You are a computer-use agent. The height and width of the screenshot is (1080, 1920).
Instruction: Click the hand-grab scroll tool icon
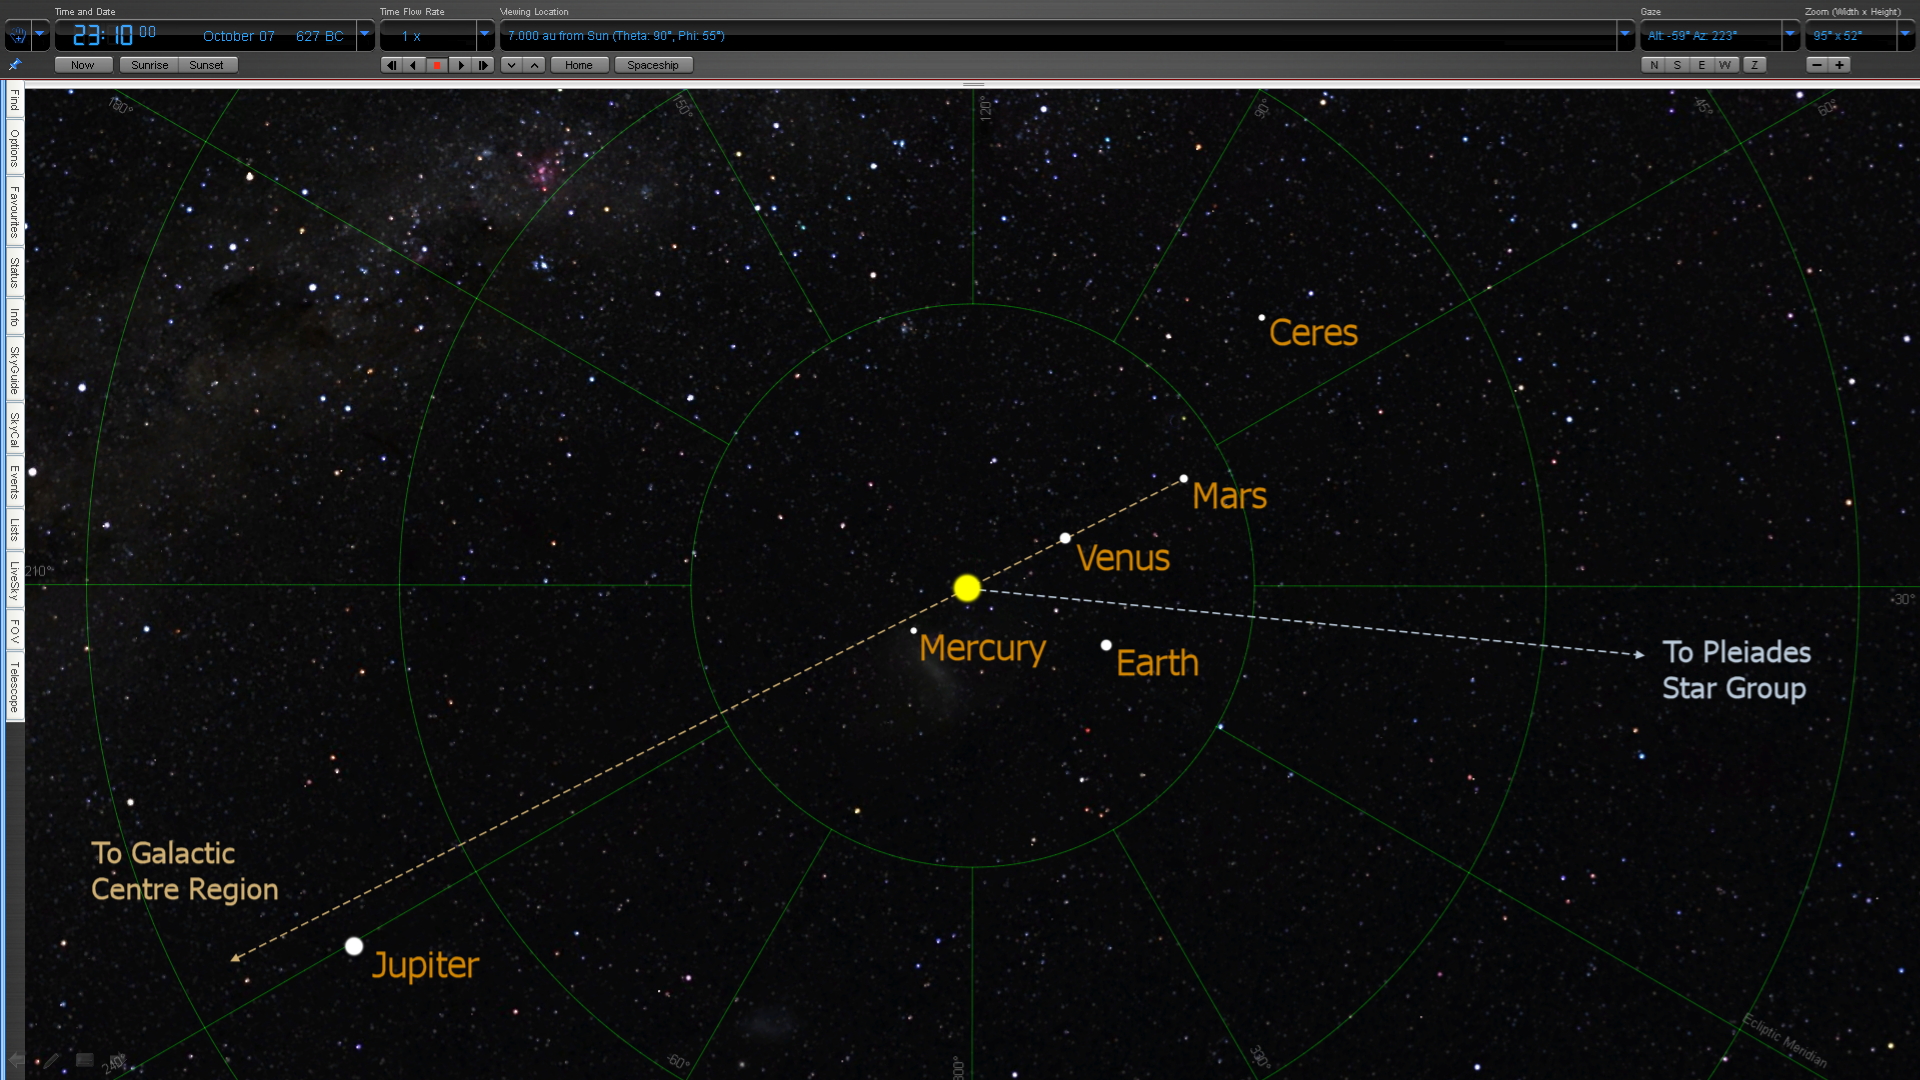coord(18,36)
